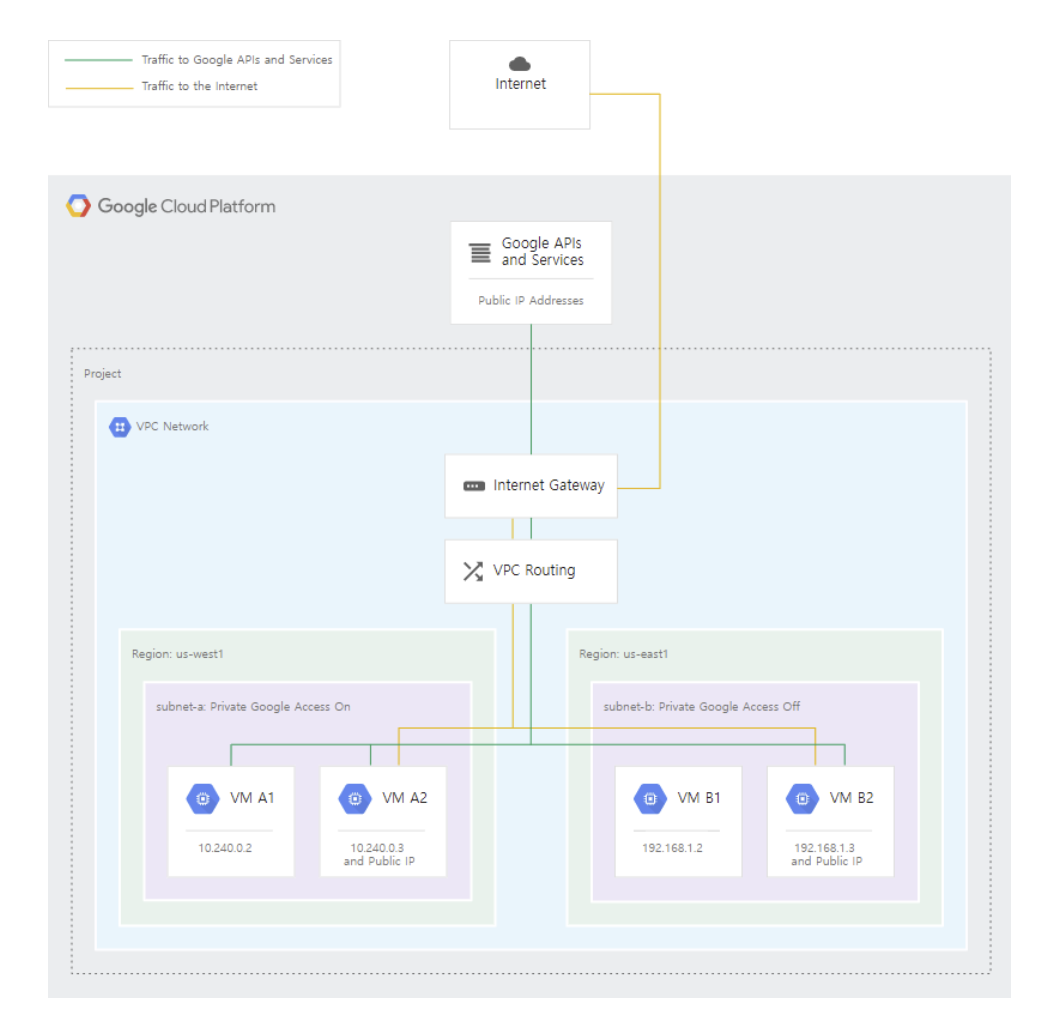
Task: Click the 'Google Cloud Platform' title text
Action: pyautogui.click(x=186, y=207)
